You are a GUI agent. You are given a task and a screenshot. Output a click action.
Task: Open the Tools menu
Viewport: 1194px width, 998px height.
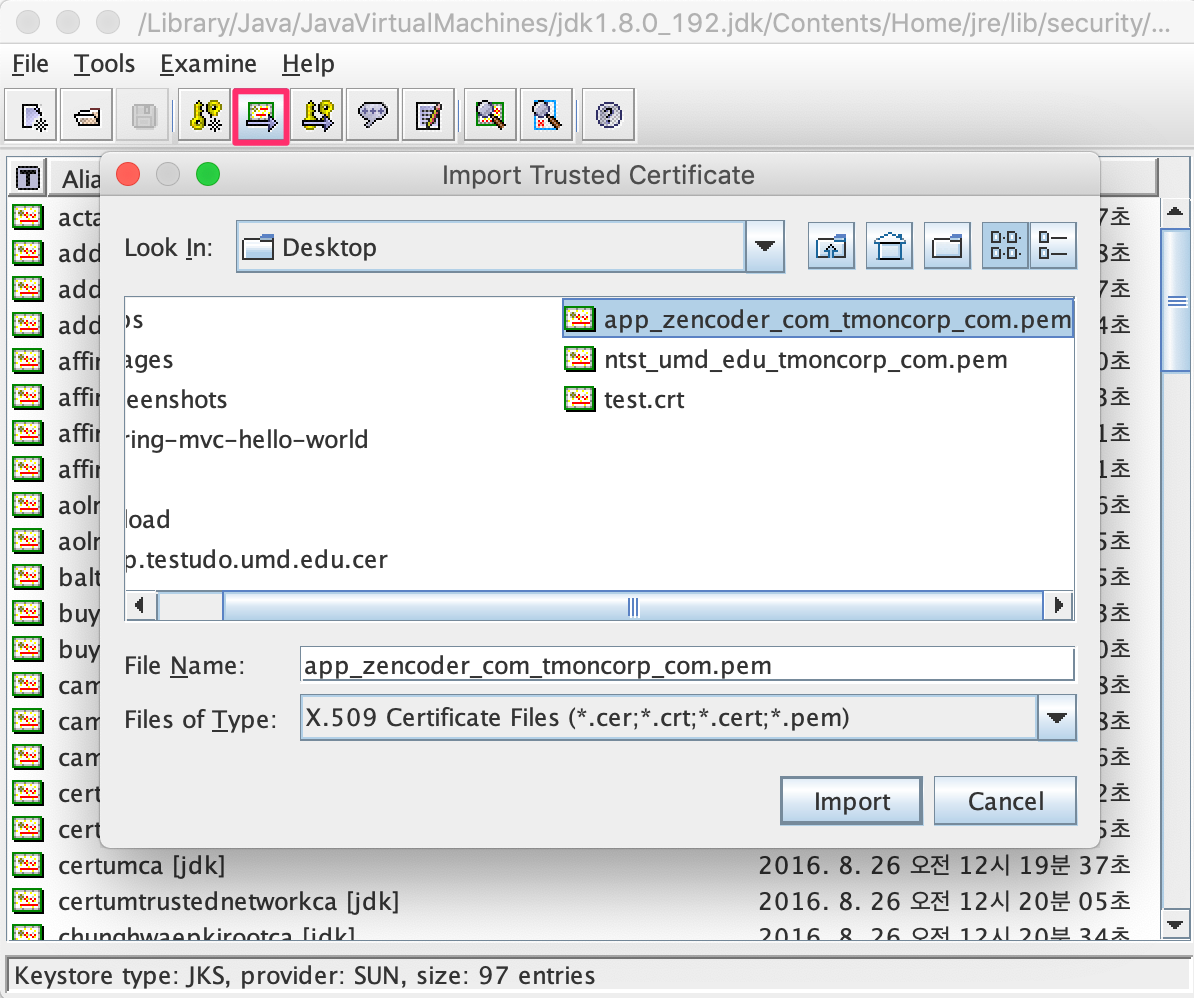(x=104, y=65)
